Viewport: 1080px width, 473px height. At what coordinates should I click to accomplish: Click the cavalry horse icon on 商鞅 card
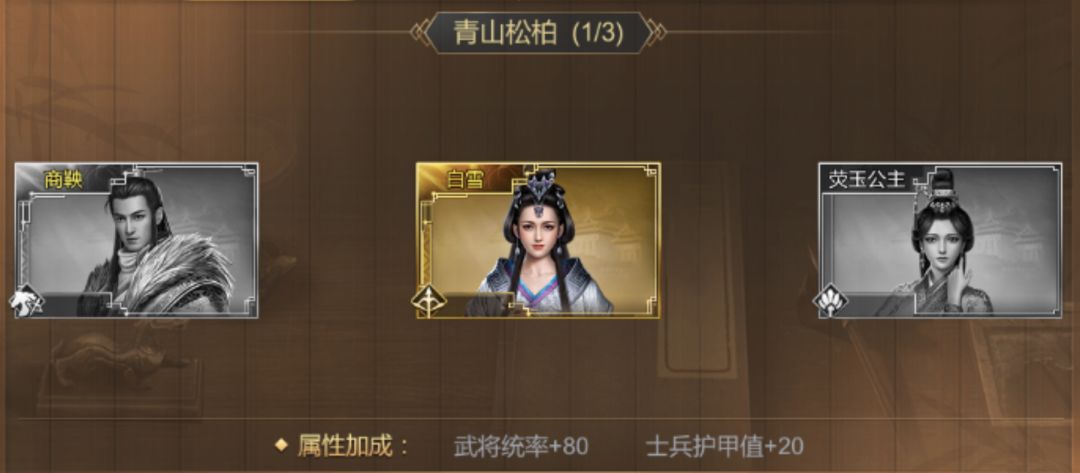26,302
